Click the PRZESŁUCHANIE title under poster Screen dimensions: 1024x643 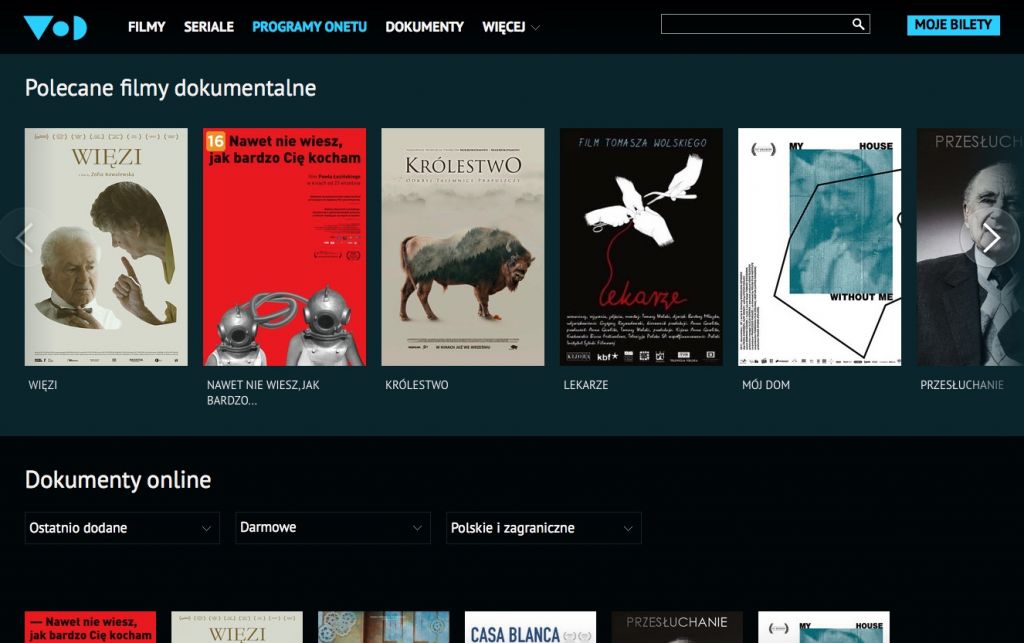point(962,385)
